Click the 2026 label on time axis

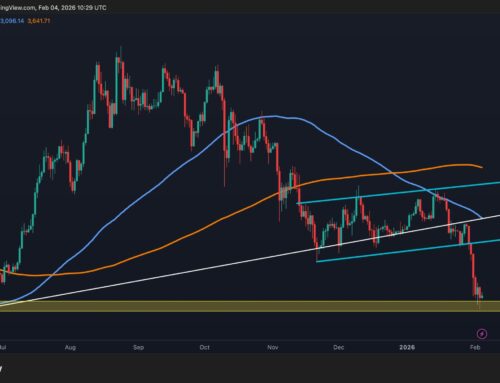coord(407,347)
